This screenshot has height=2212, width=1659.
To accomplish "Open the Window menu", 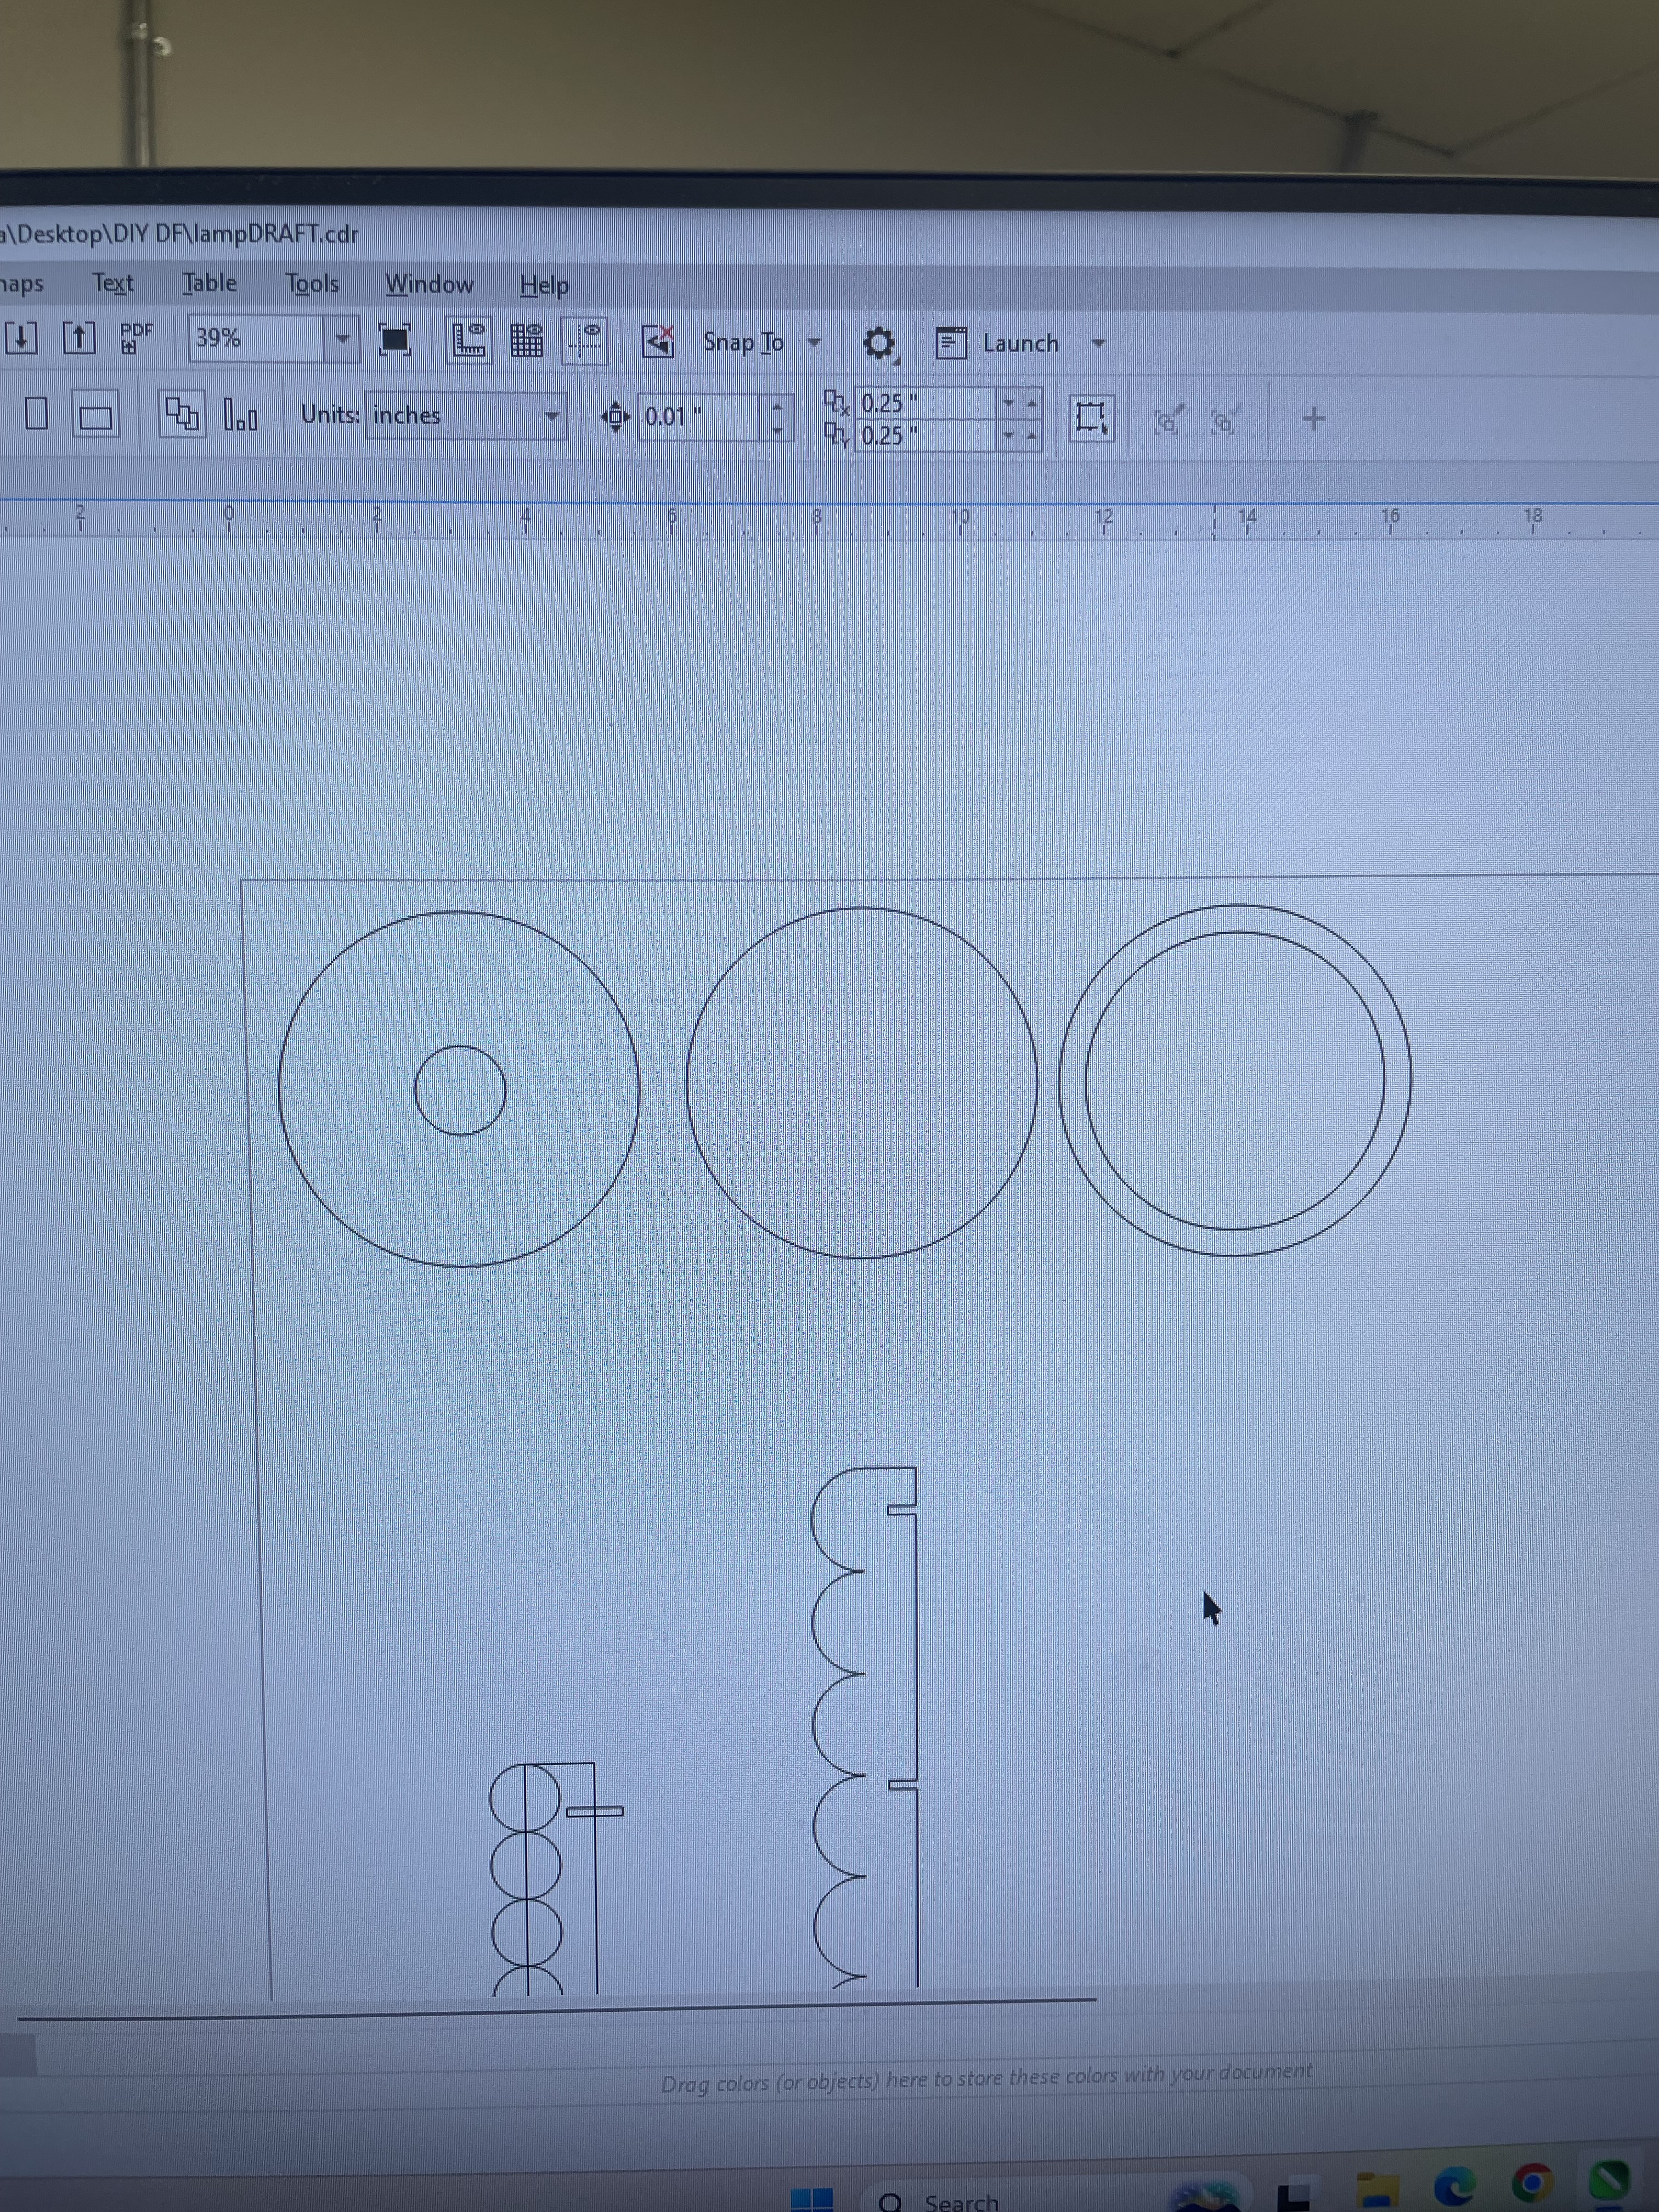I will [x=429, y=285].
